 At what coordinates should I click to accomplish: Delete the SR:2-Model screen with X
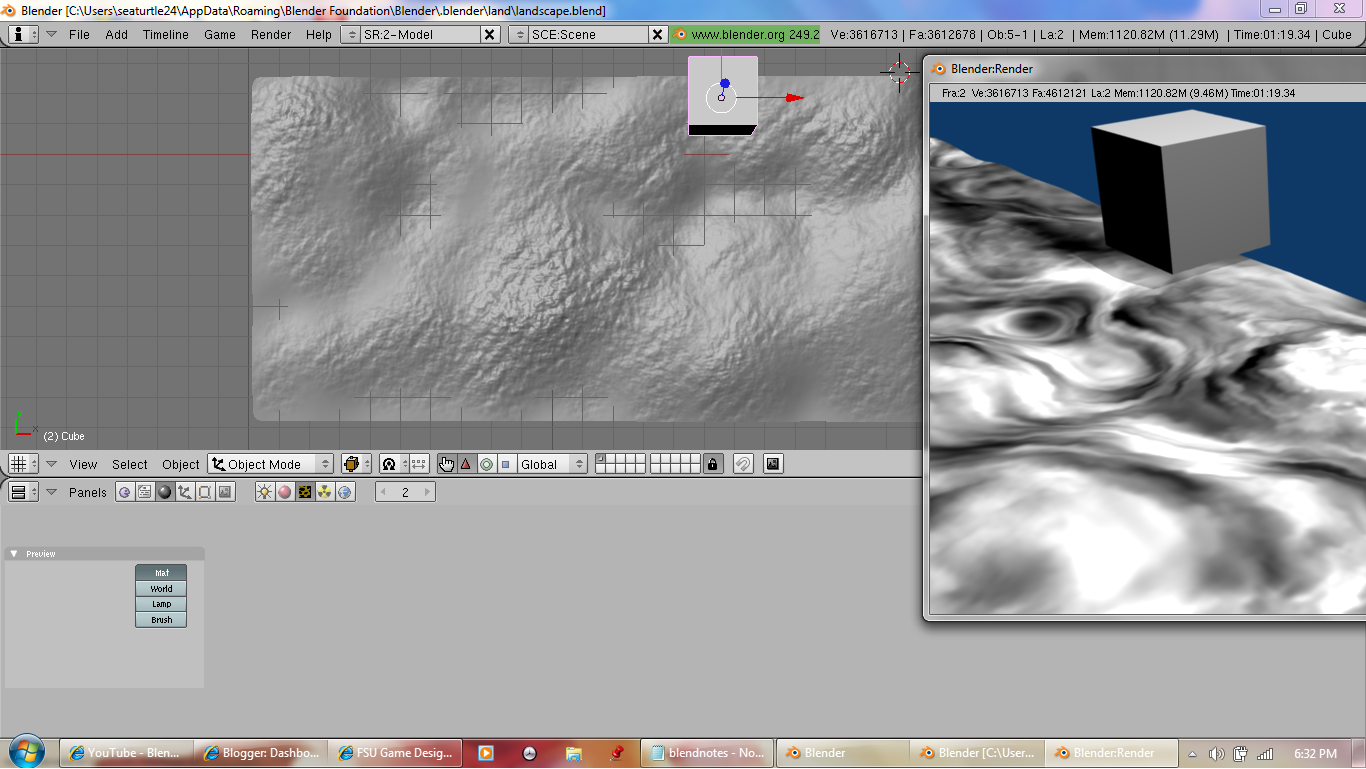(489, 34)
